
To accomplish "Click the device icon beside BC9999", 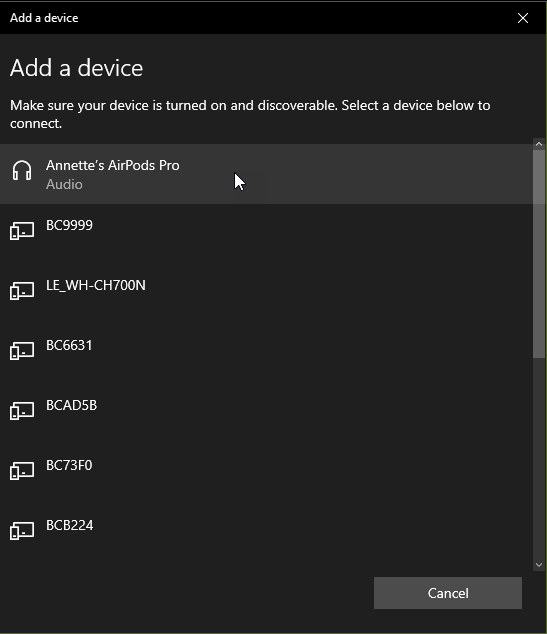I will coord(22,230).
